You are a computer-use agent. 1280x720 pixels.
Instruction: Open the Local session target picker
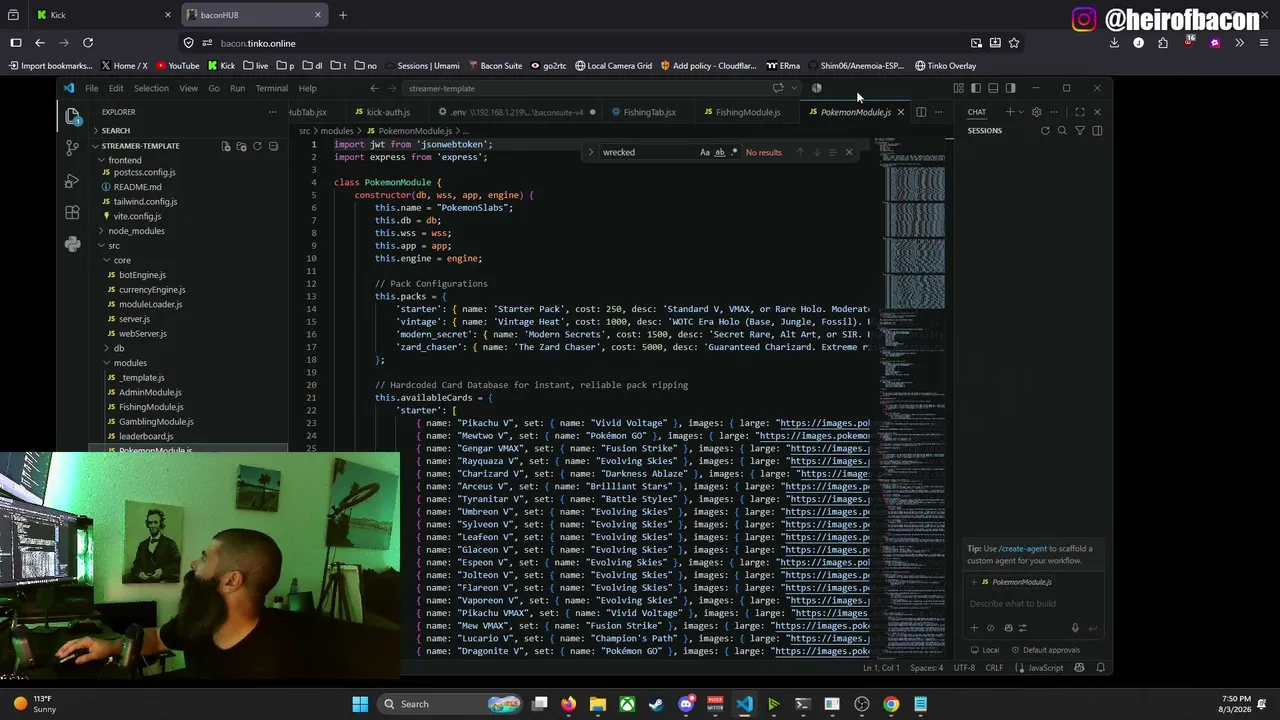[x=985, y=650]
